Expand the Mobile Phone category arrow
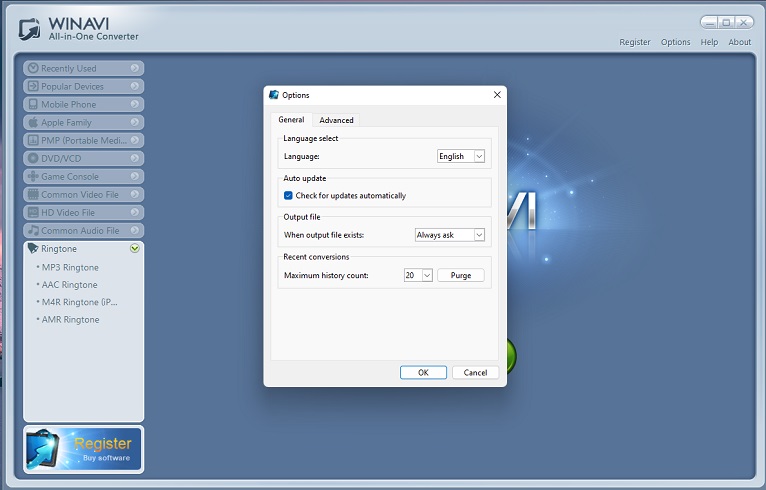Viewport: 766px width, 490px height. pos(134,105)
